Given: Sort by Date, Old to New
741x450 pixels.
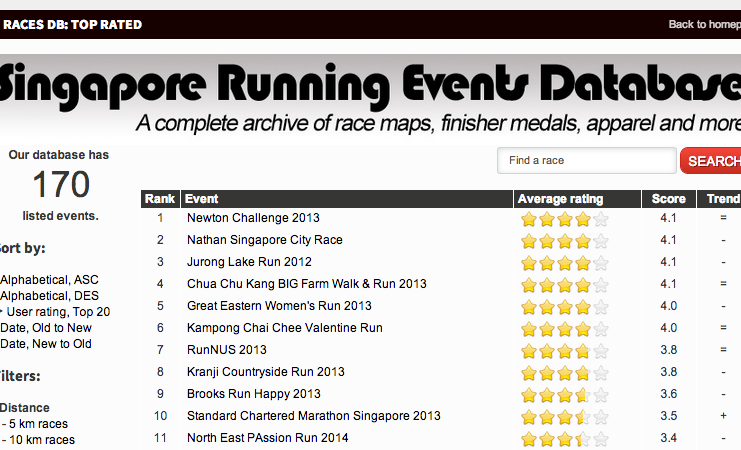Looking at the screenshot, I should 46,328.
